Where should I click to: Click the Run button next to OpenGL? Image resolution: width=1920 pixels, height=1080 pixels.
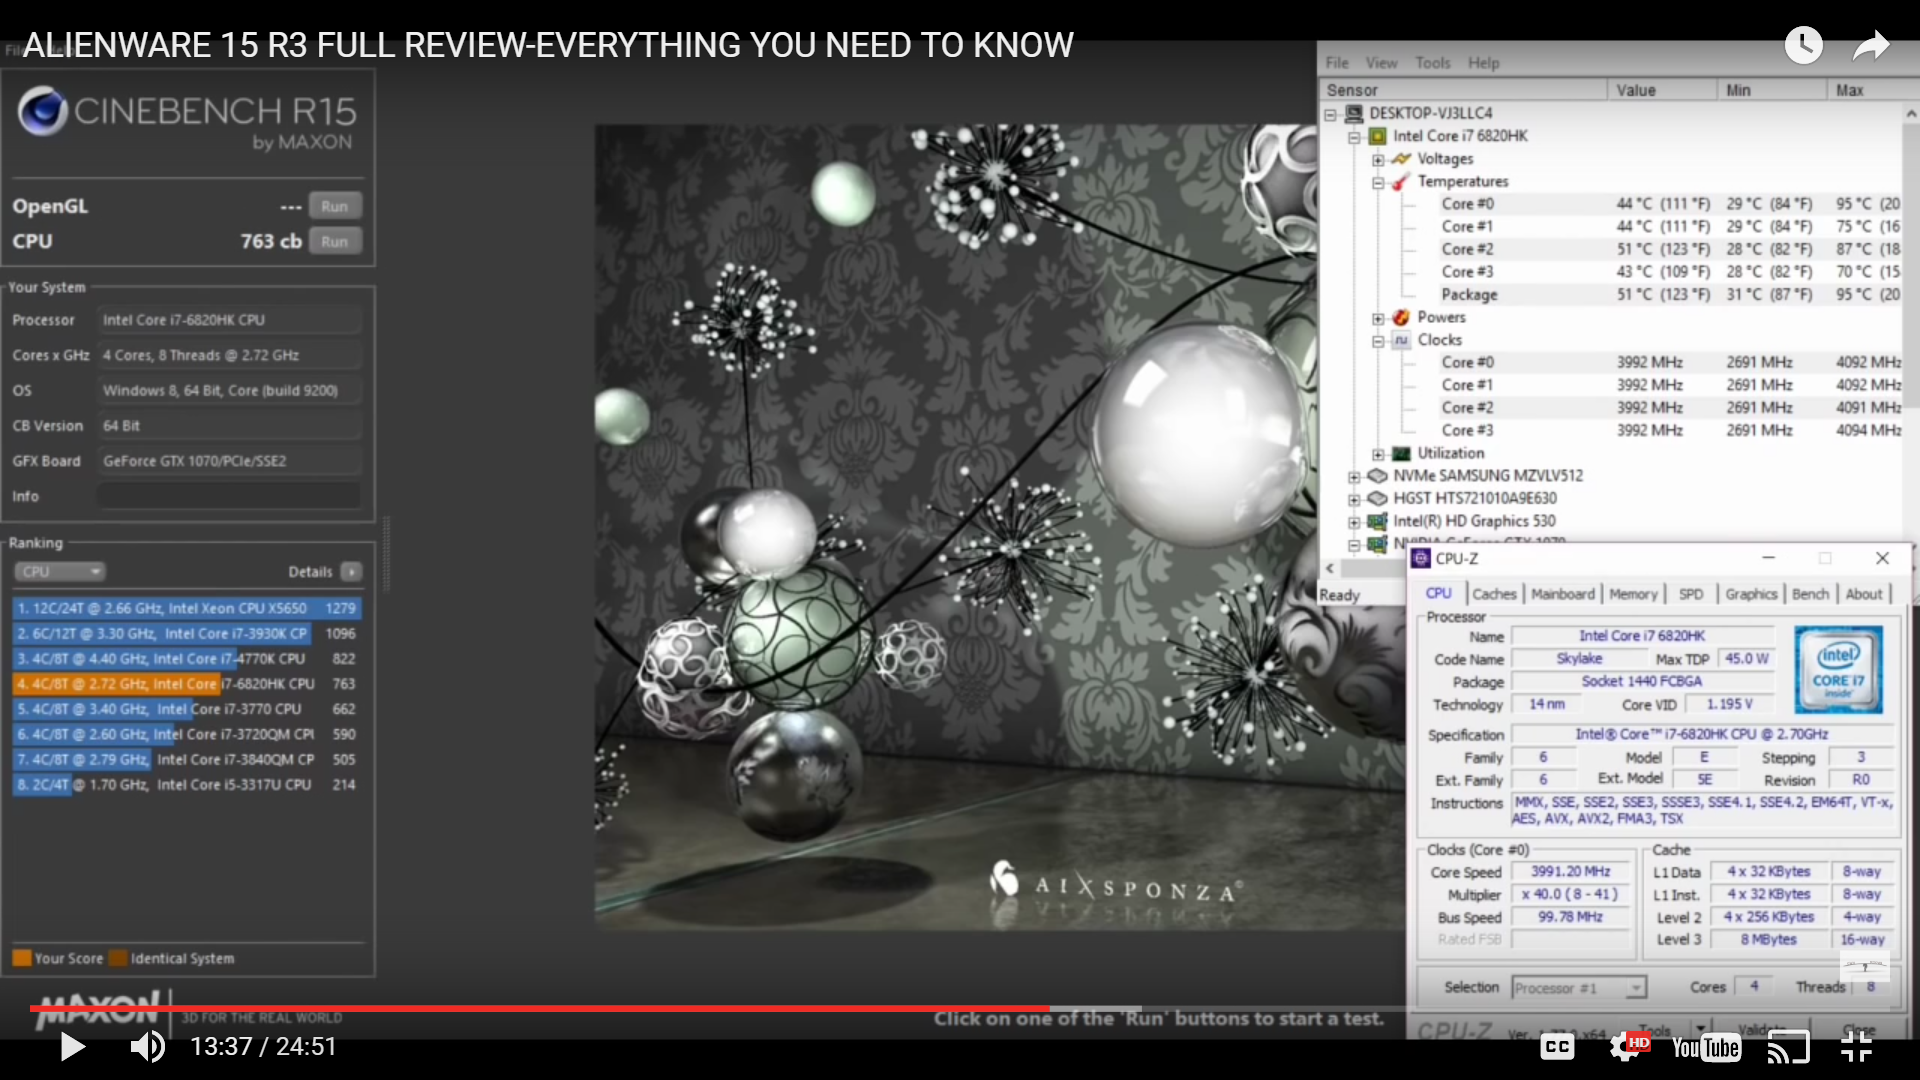tap(335, 206)
